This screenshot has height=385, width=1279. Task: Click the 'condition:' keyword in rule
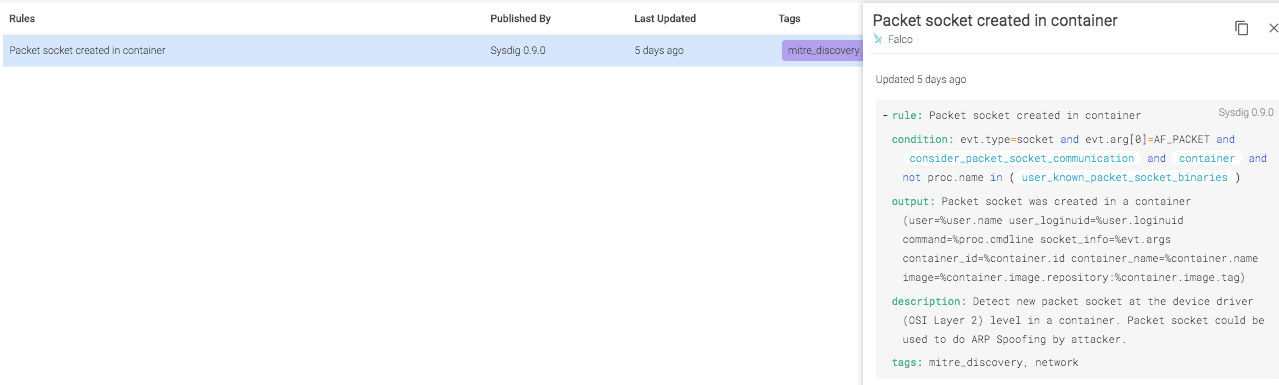922,139
